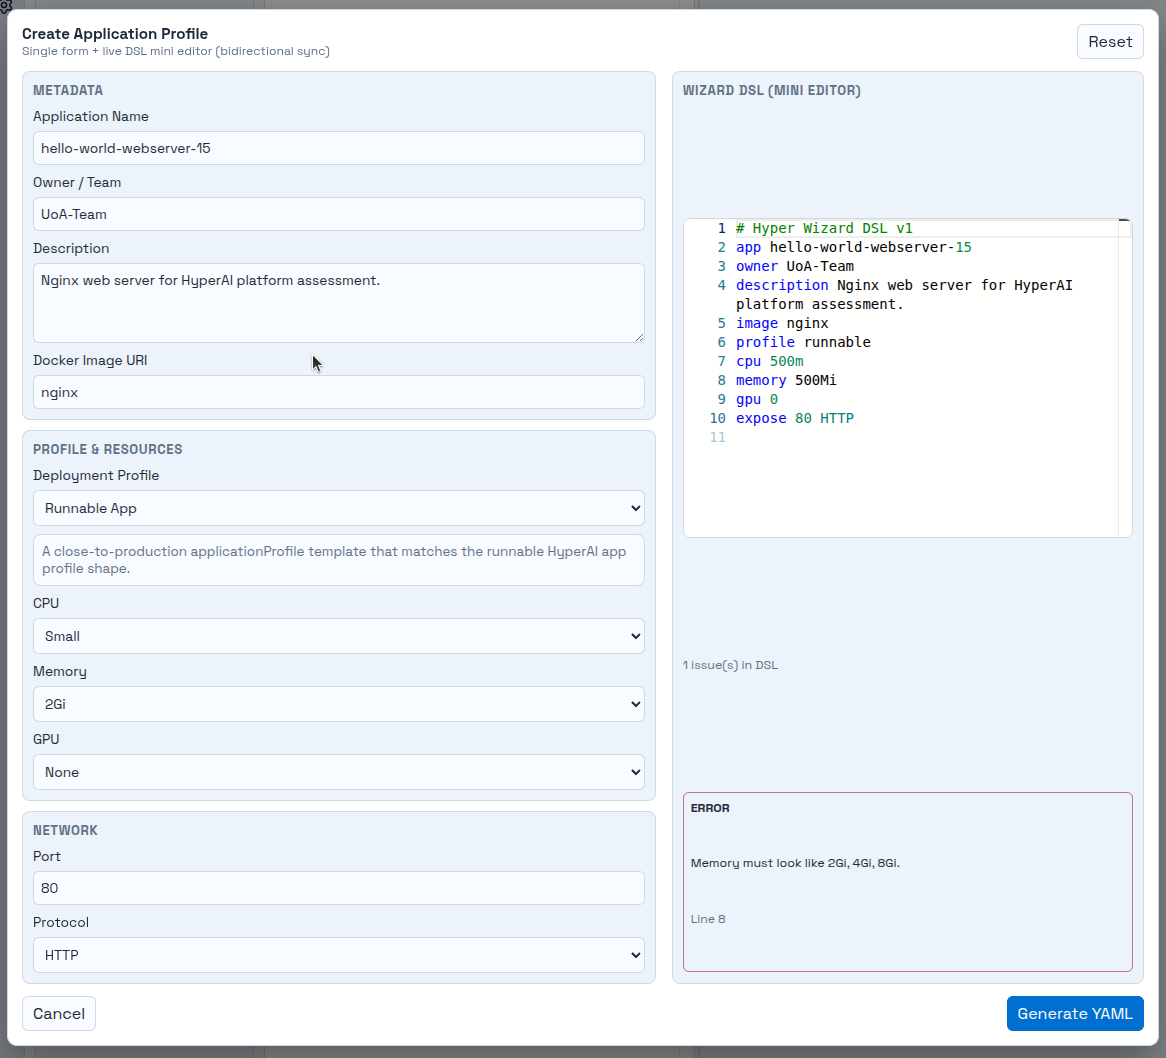Open the GPU dropdown
Image resolution: width=1166 pixels, height=1058 pixels.
pyautogui.click(x=338, y=772)
